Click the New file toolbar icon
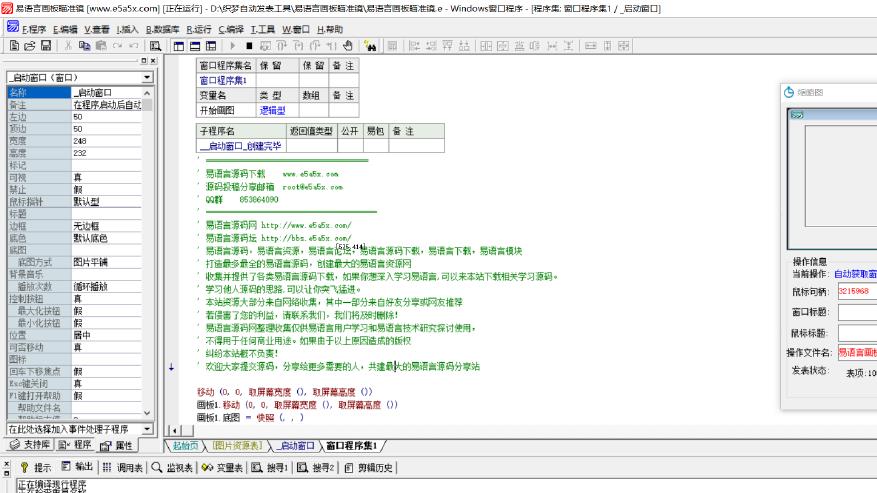The height and width of the screenshot is (493, 877). 14,45
